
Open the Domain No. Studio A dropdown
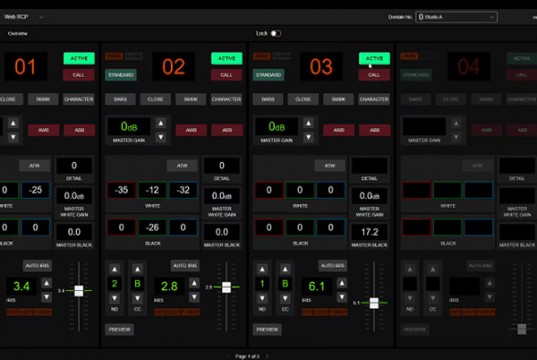pyautogui.click(x=457, y=17)
